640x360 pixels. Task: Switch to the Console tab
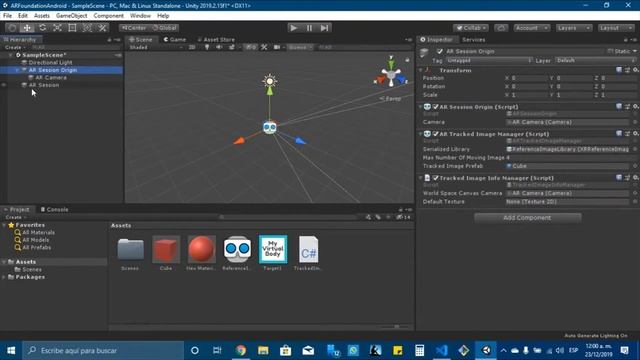(55, 209)
